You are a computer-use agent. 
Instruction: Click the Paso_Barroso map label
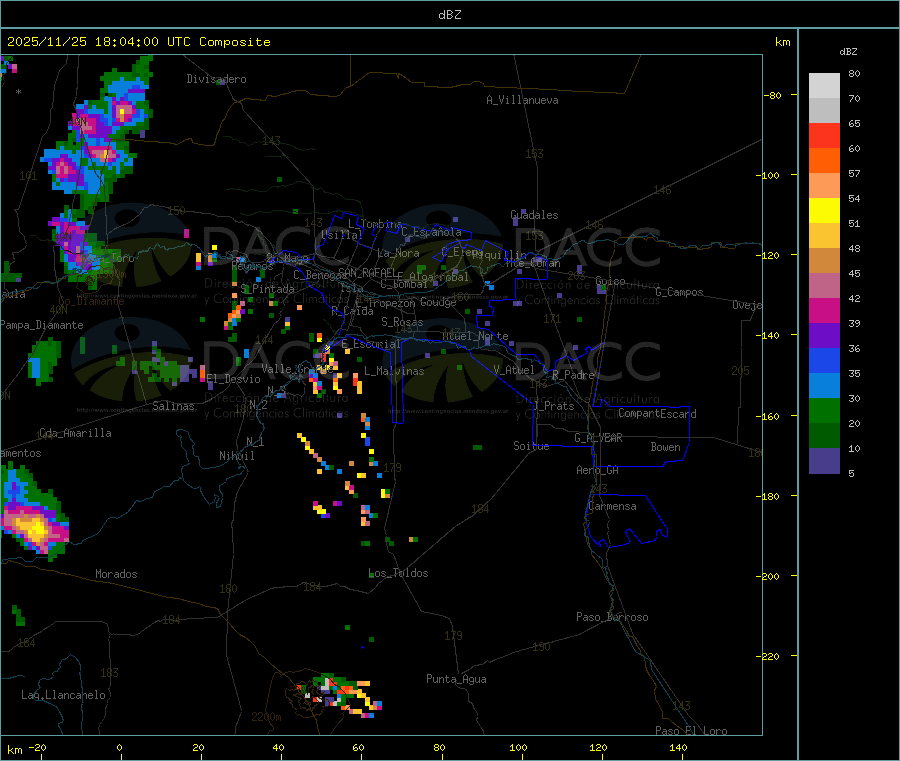point(612,617)
